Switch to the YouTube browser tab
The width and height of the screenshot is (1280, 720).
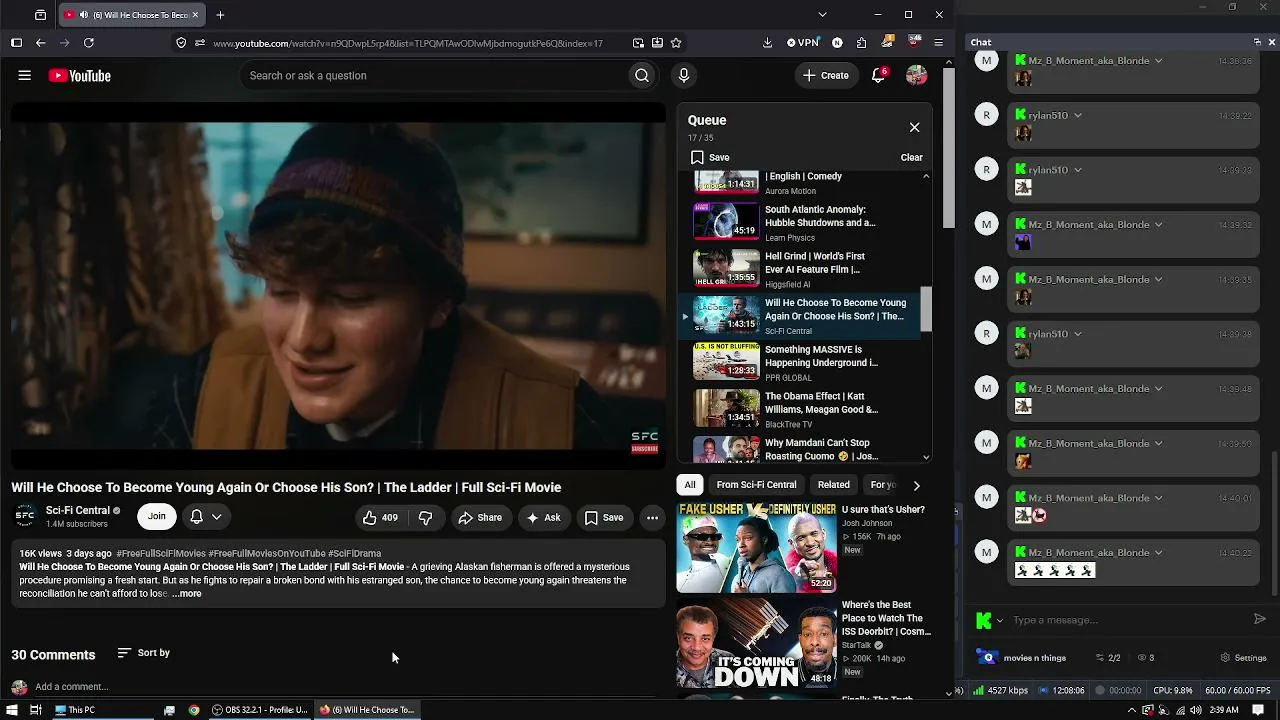pyautogui.click(x=130, y=15)
